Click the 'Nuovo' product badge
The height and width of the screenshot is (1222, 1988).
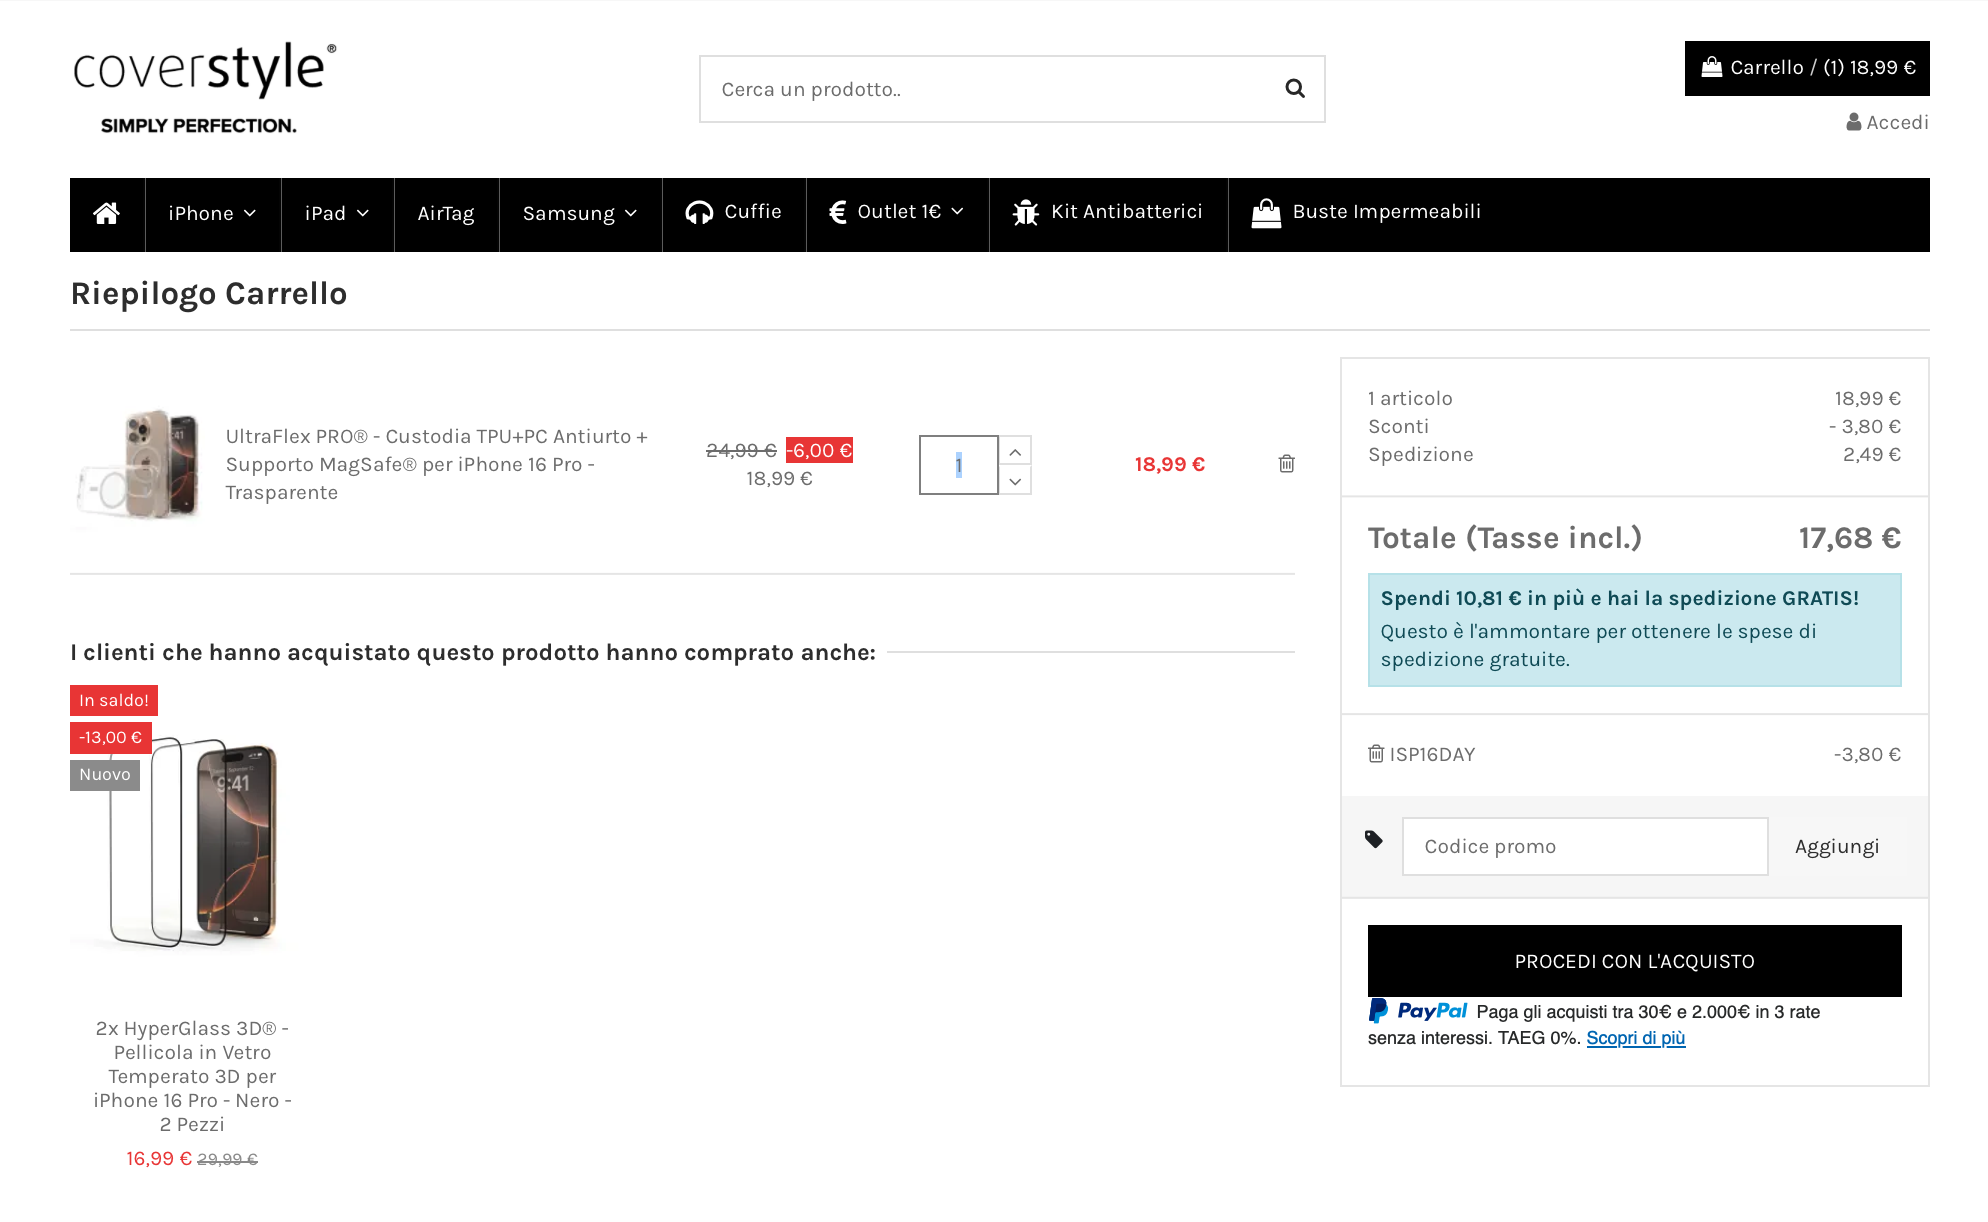click(x=105, y=775)
